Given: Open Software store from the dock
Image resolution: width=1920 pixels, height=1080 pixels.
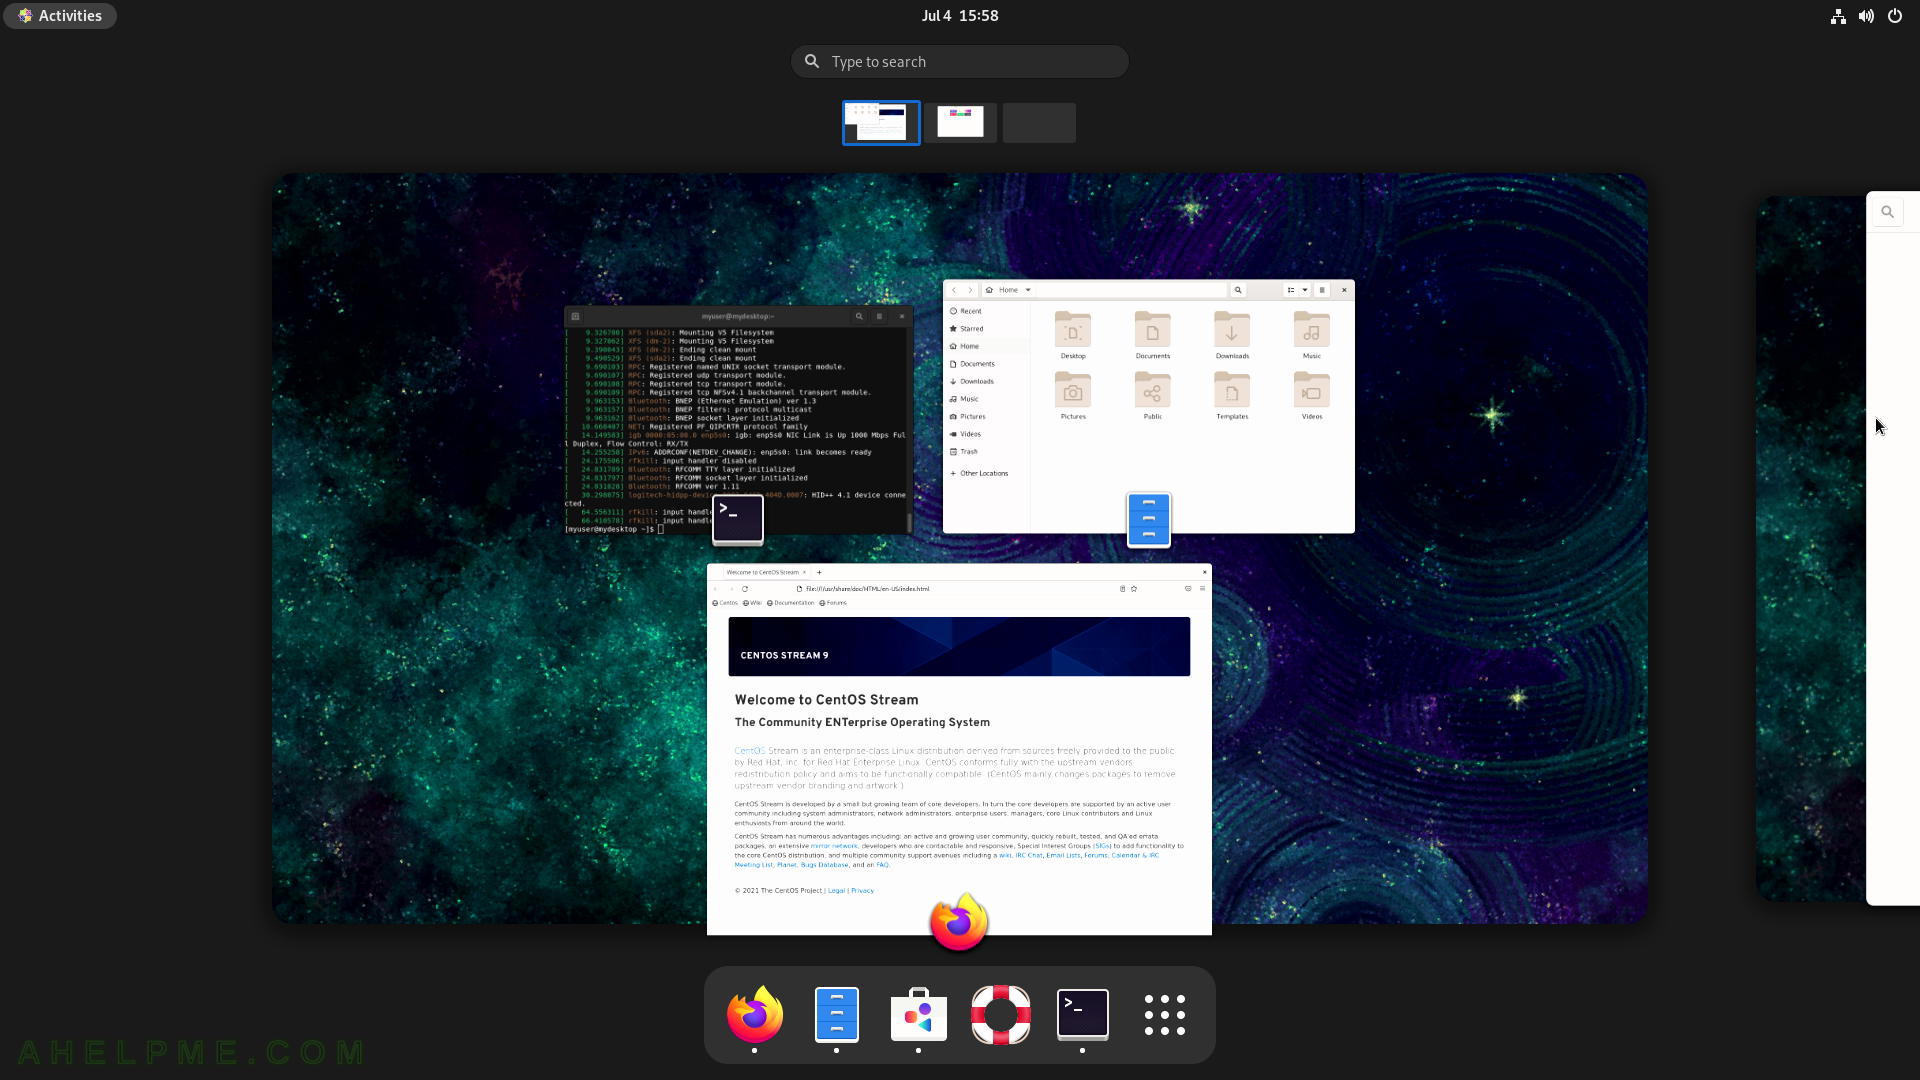Looking at the screenshot, I should pos(918,1014).
